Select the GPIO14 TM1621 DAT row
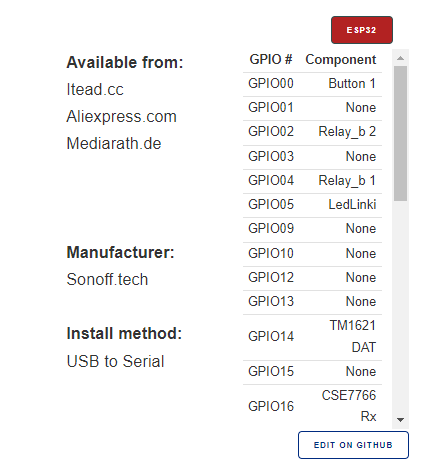 [x=312, y=337]
